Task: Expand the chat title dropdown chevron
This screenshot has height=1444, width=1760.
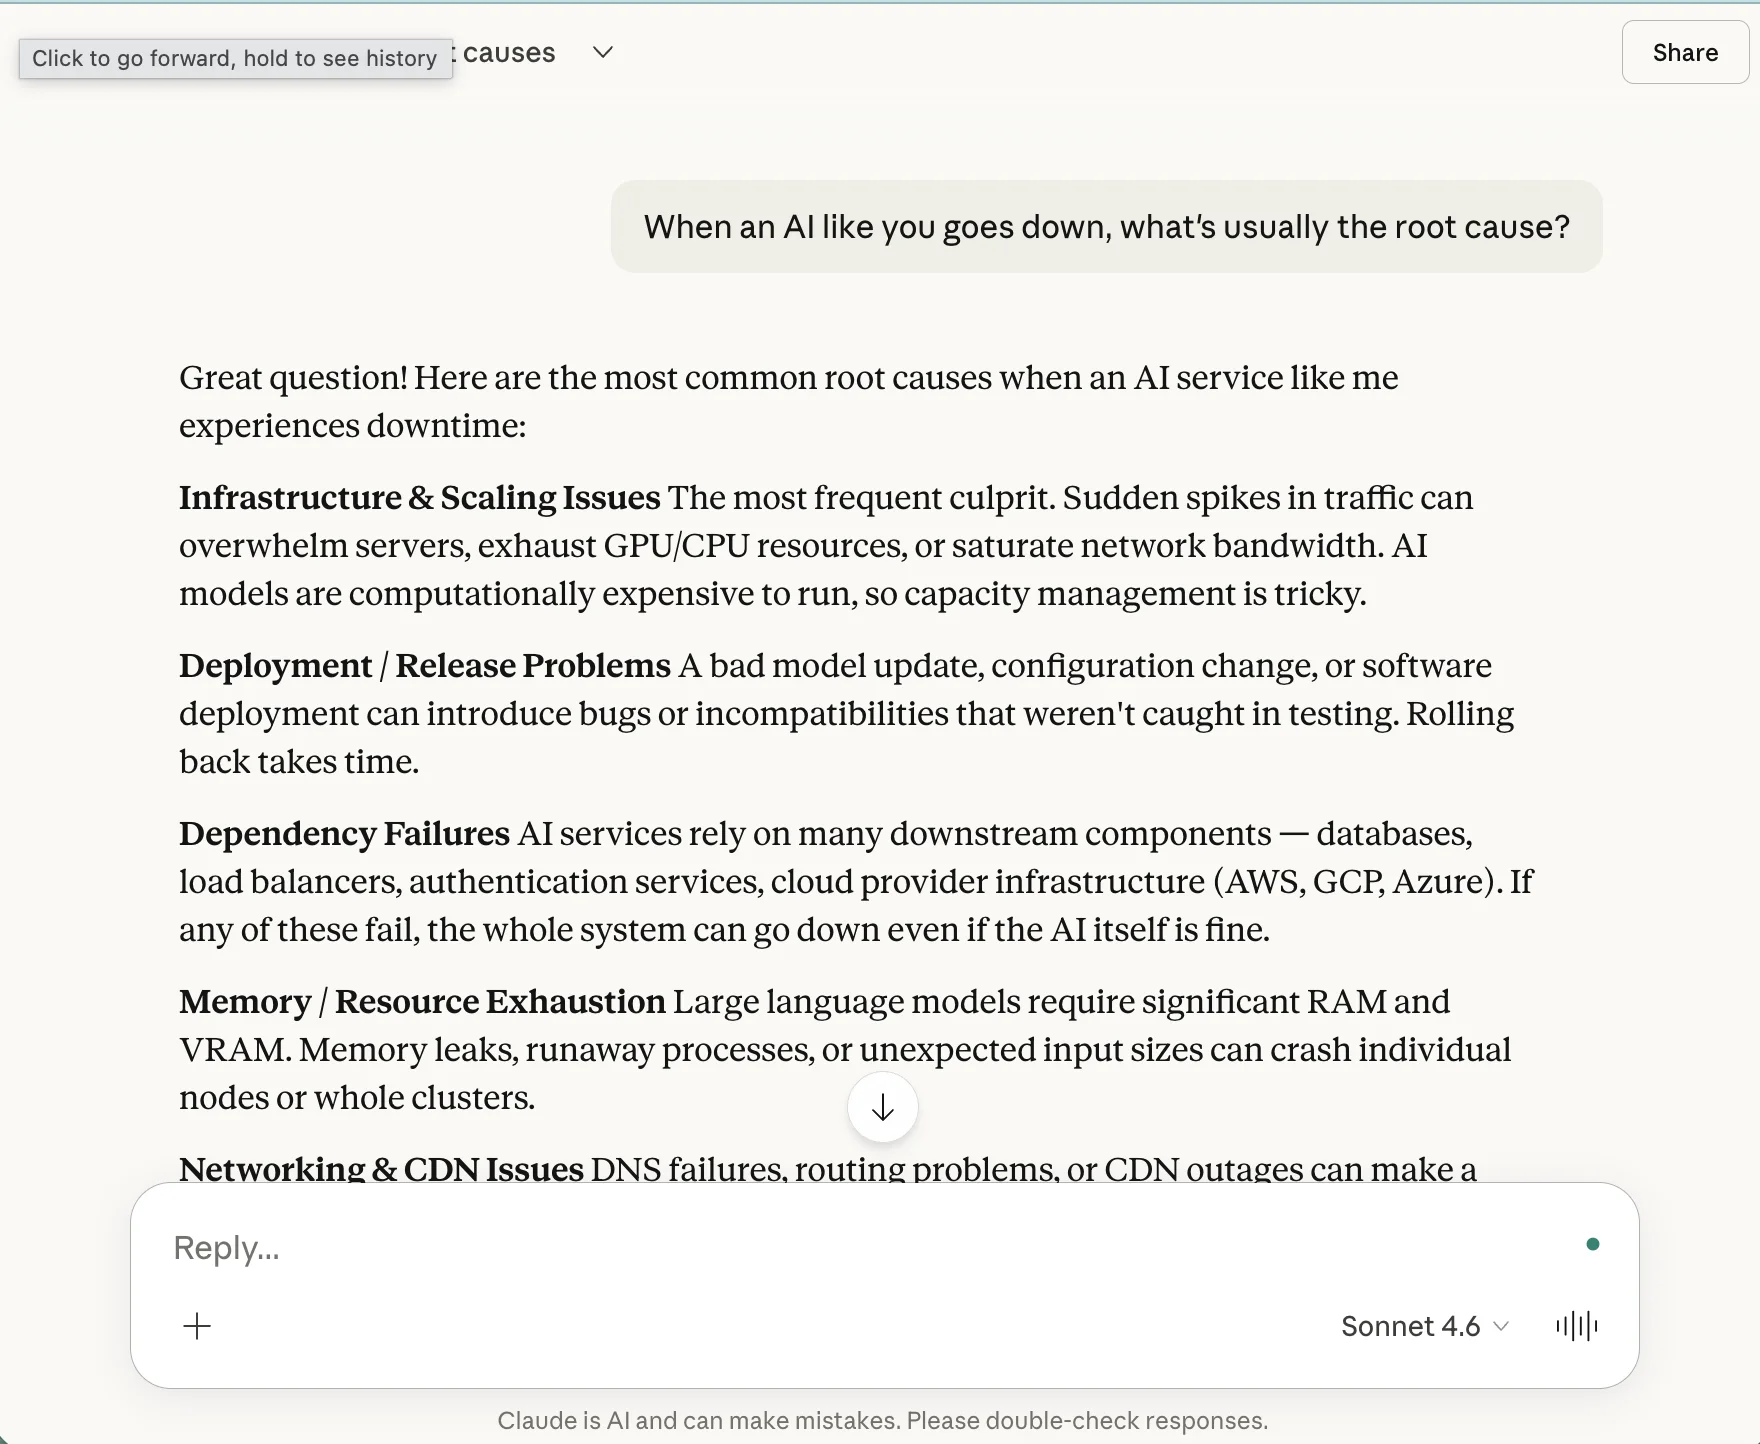Action: pos(602,53)
